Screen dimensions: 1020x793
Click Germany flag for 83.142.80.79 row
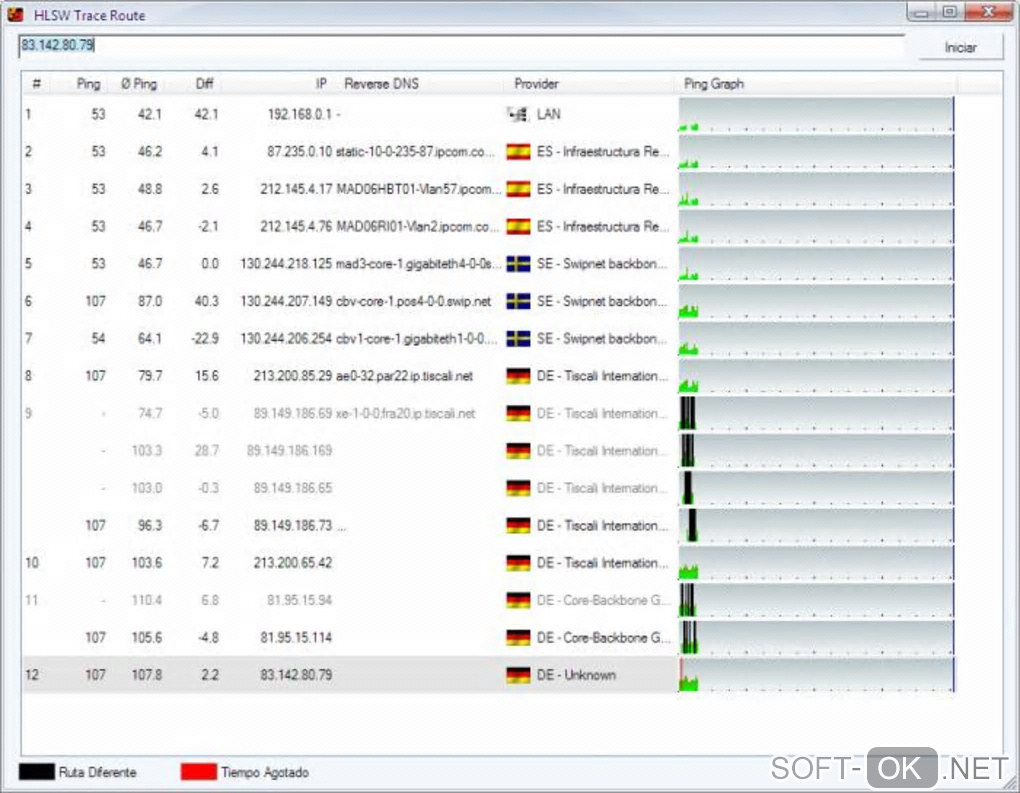[x=518, y=675]
